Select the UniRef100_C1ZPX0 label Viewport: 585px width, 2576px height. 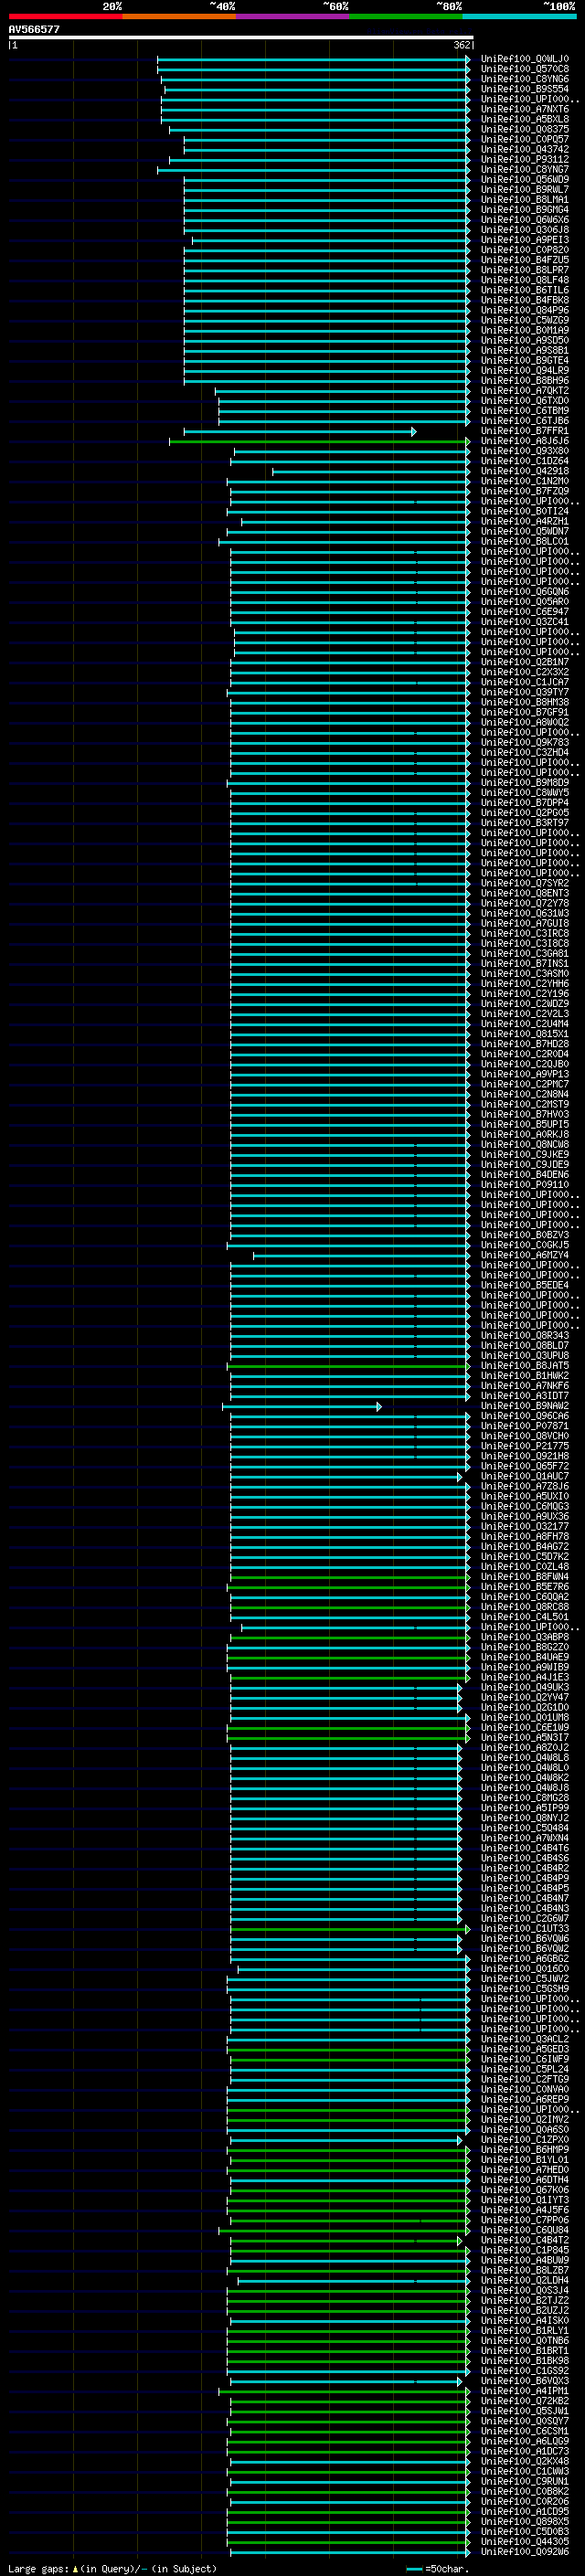pos(525,2141)
